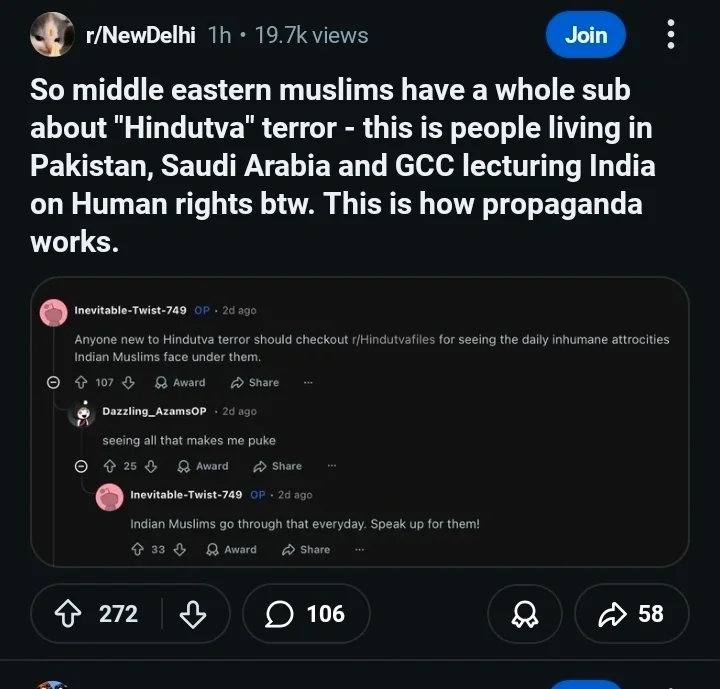Upvote the reply with 33 votes
720x689 pixels.
coord(137,549)
